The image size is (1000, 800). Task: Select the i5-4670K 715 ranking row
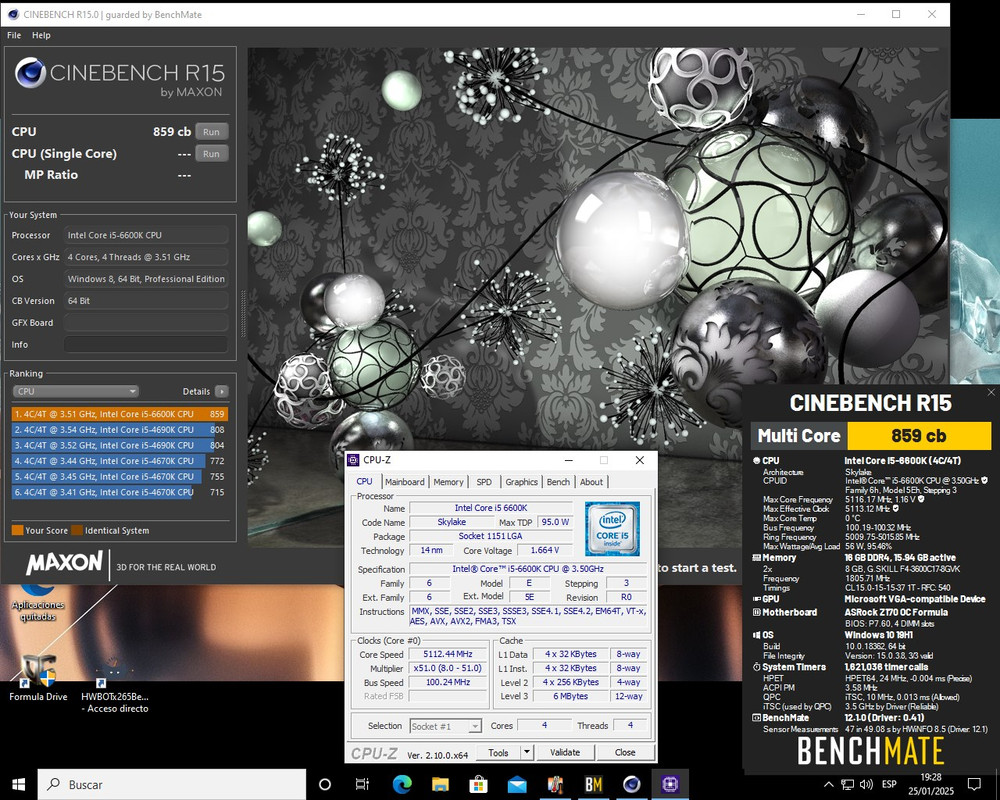click(119, 492)
